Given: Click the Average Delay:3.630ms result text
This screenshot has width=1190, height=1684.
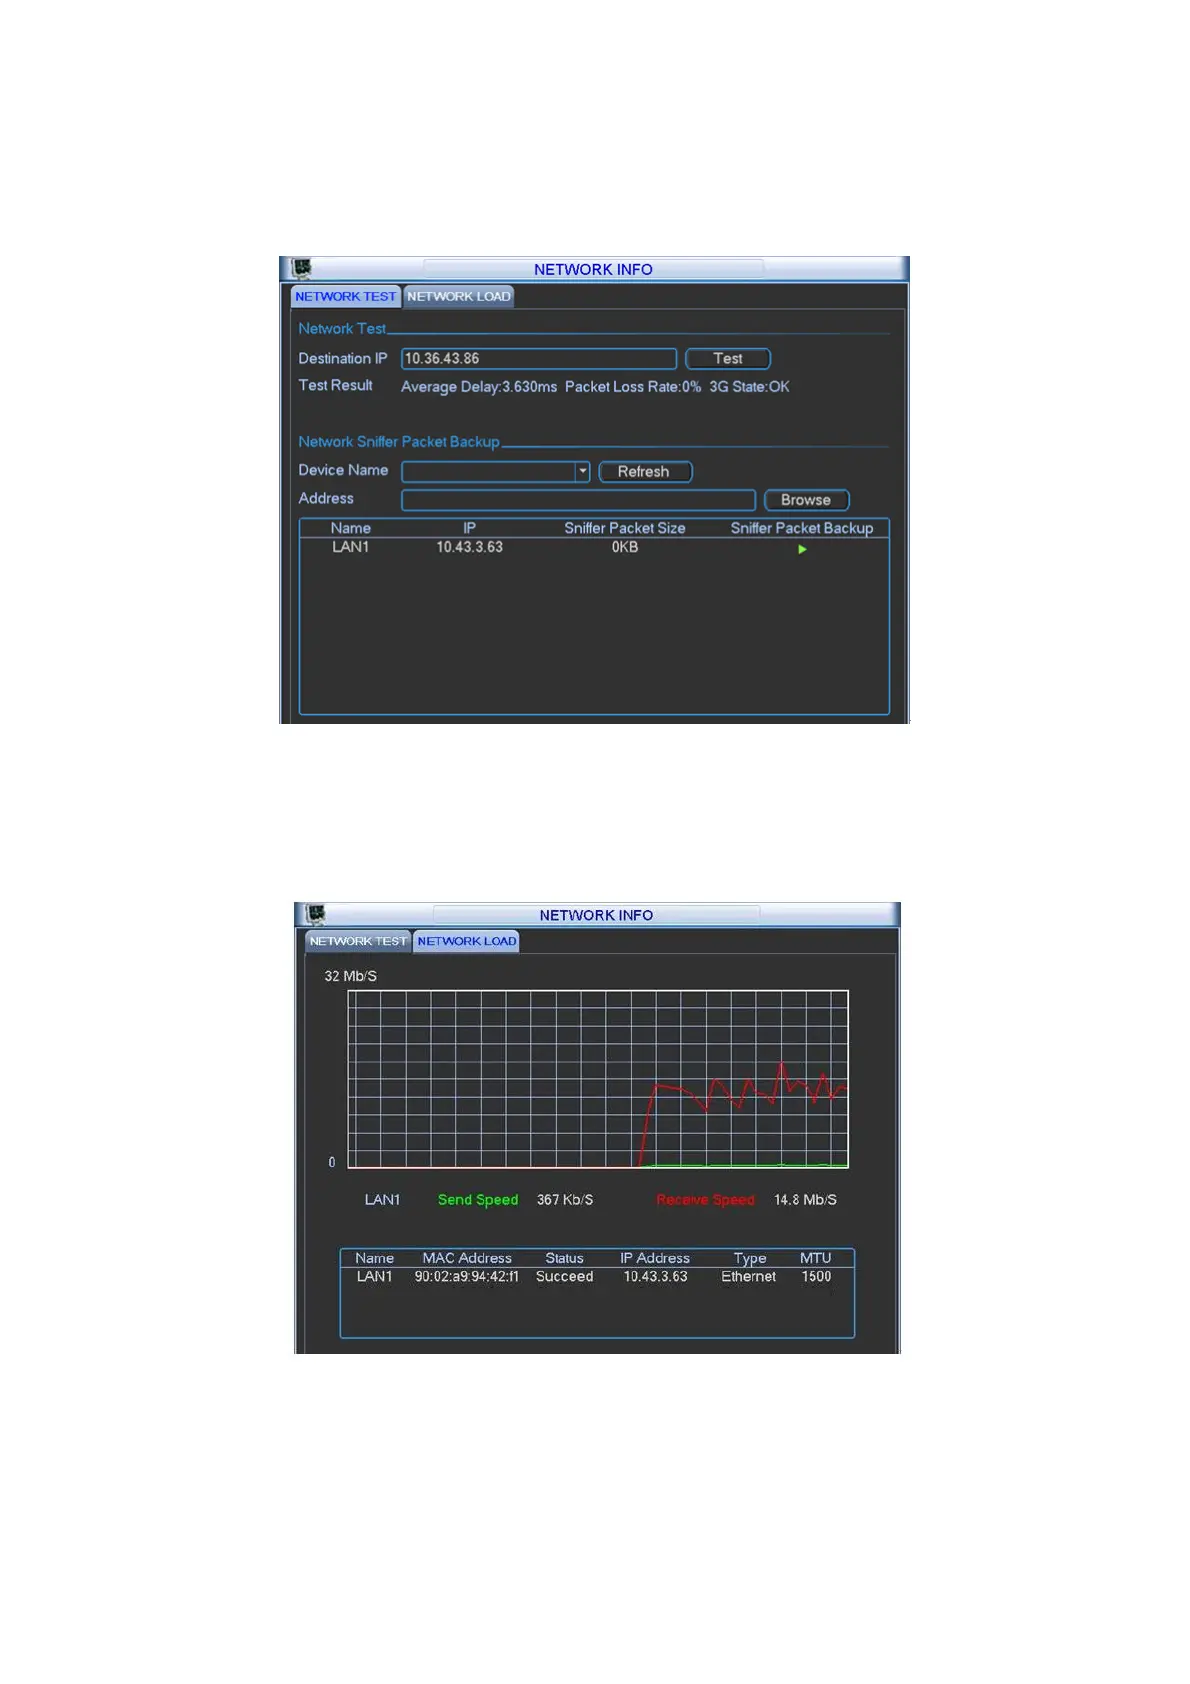Looking at the screenshot, I should 479,387.
